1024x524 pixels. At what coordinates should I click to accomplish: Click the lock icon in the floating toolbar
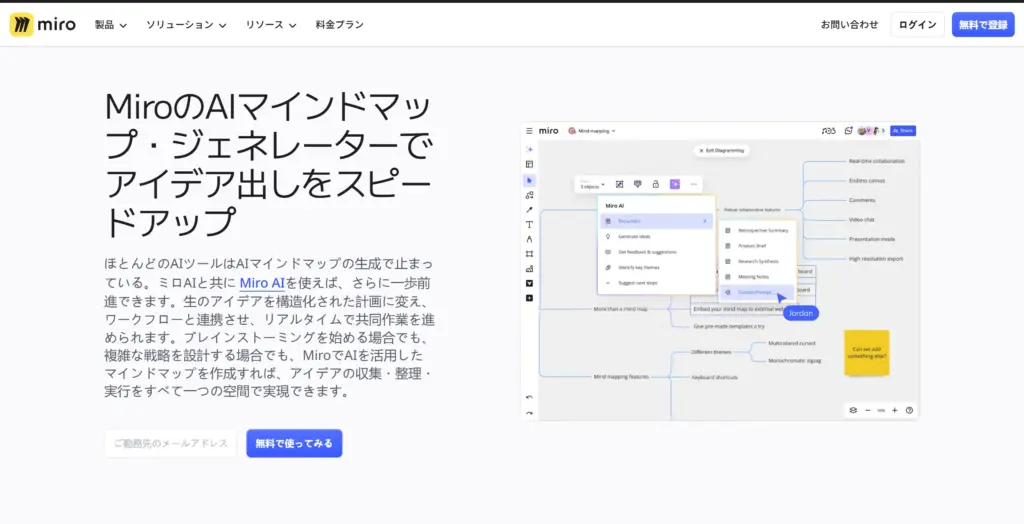(x=655, y=184)
